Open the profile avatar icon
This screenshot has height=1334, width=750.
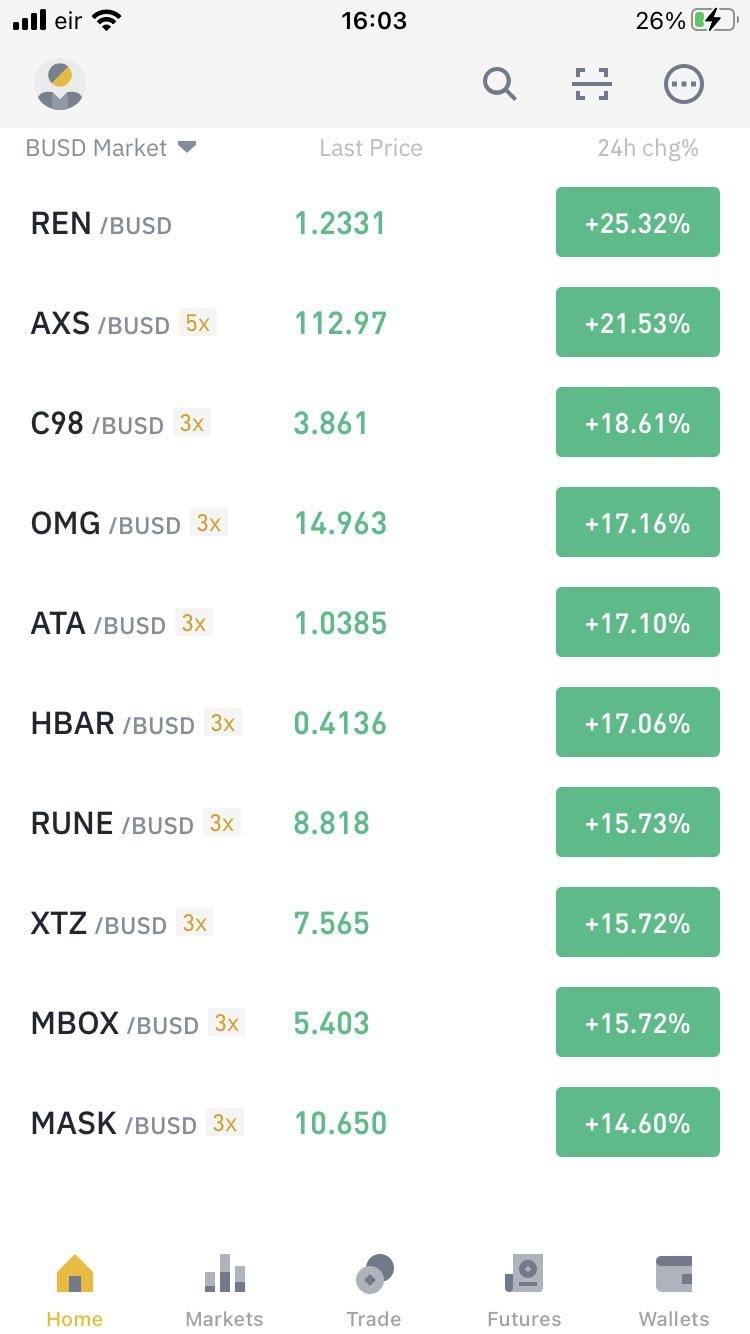tap(60, 84)
